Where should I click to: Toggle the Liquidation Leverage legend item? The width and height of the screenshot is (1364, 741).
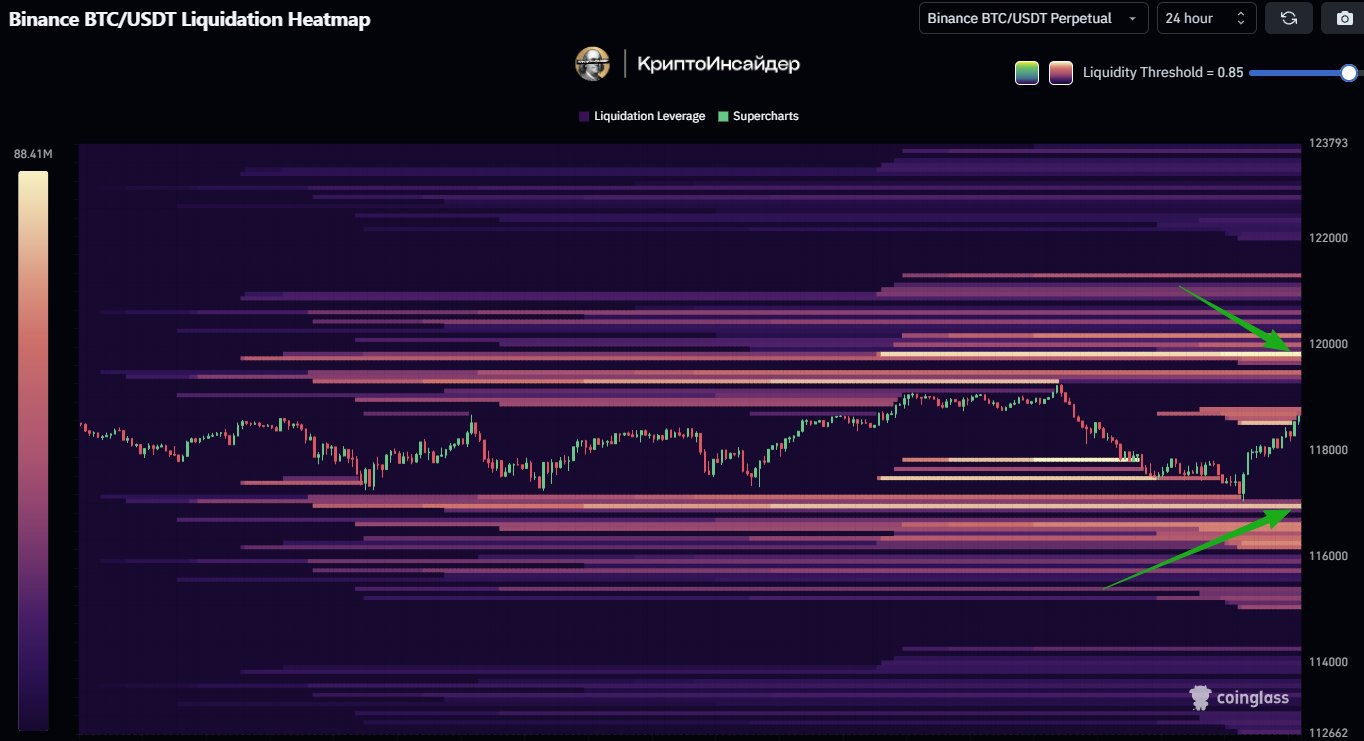(x=642, y=116)
